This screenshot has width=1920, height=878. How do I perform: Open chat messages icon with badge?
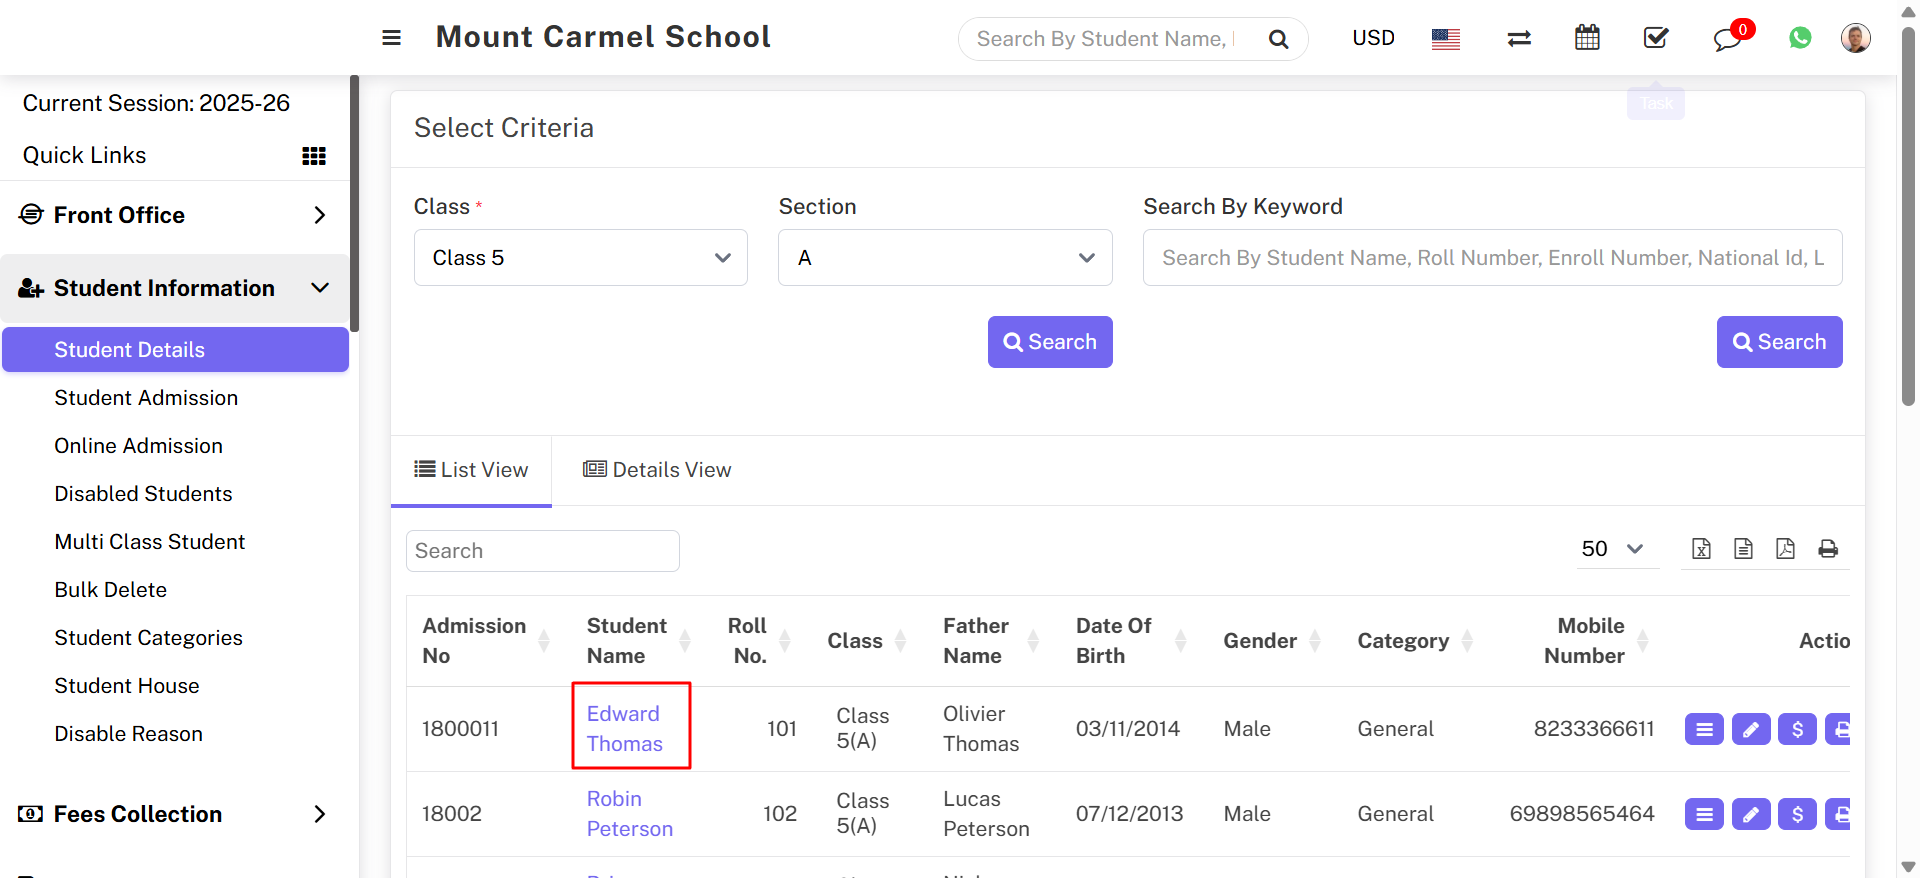[x=1728, y=39]
